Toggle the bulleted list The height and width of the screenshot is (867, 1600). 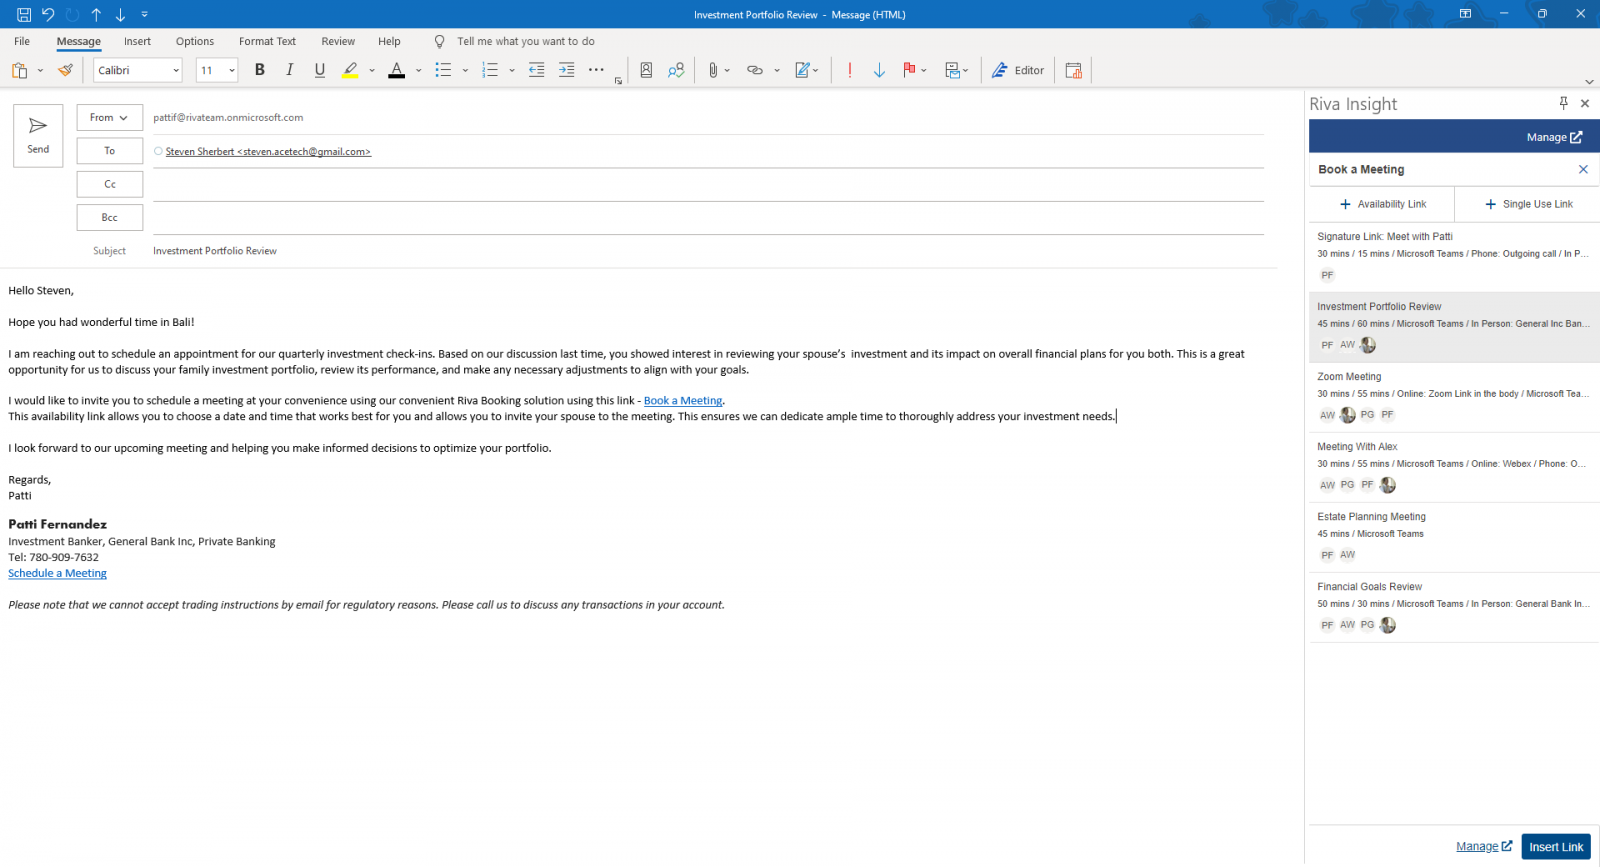click(x=443, y=70)
